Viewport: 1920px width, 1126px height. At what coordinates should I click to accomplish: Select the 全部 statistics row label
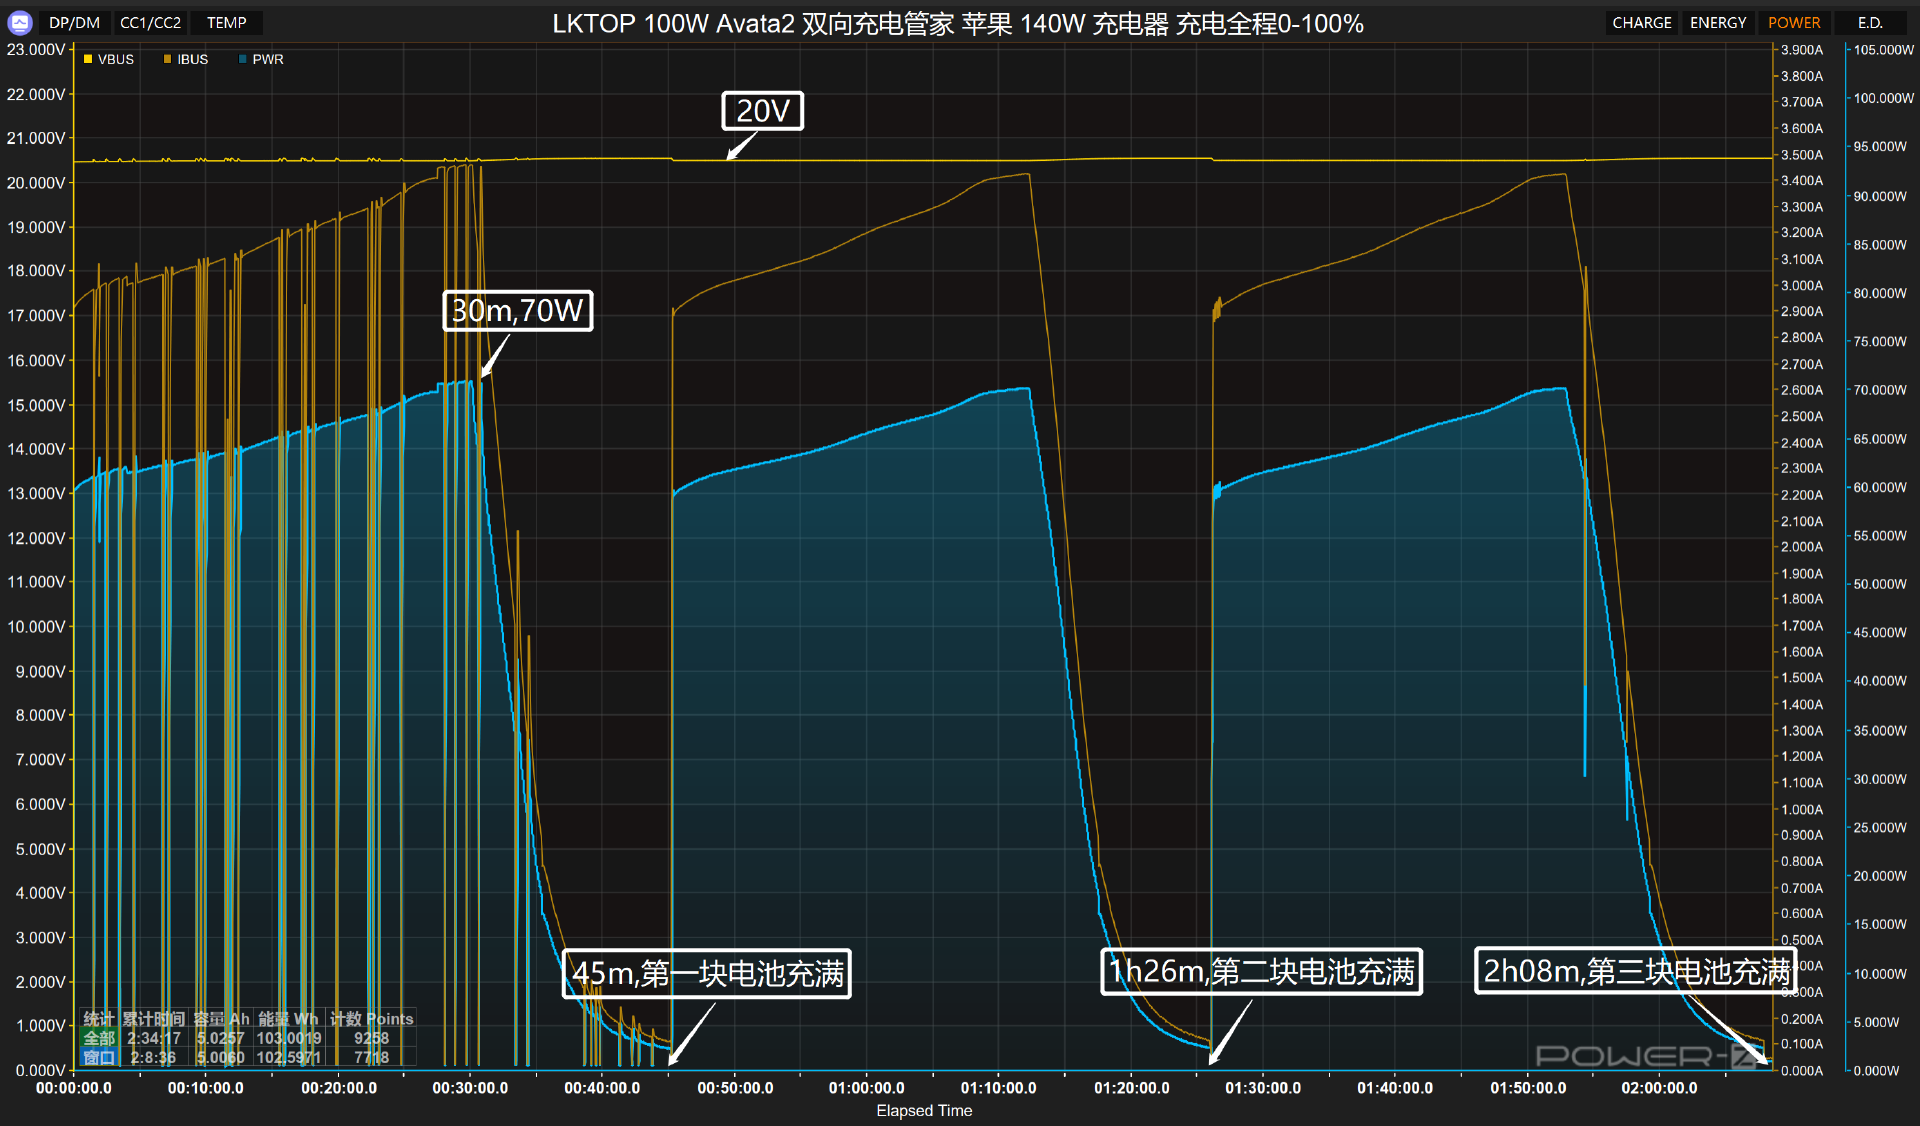99,1038
